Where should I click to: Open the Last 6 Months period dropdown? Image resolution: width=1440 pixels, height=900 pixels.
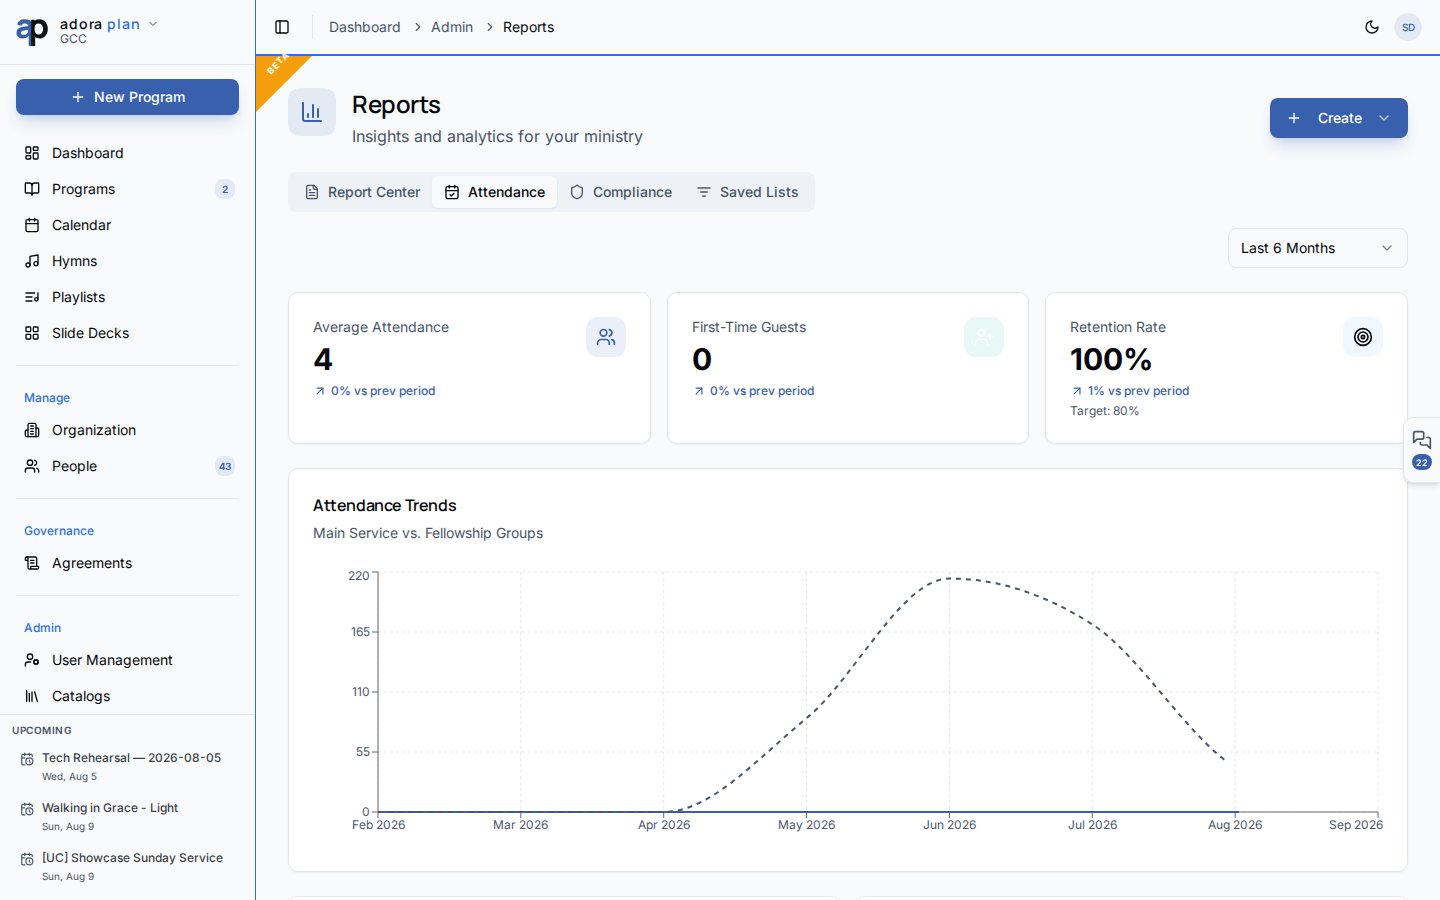(1317, 248)
